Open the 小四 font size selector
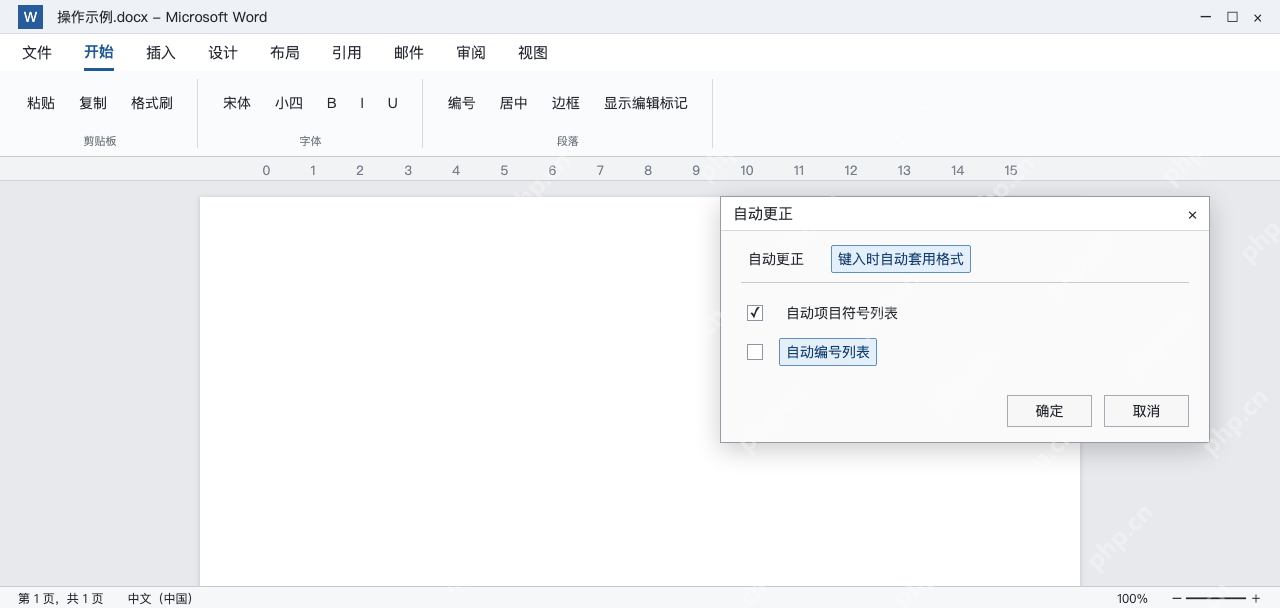The image size is (1280, 608). coord(289,103)
